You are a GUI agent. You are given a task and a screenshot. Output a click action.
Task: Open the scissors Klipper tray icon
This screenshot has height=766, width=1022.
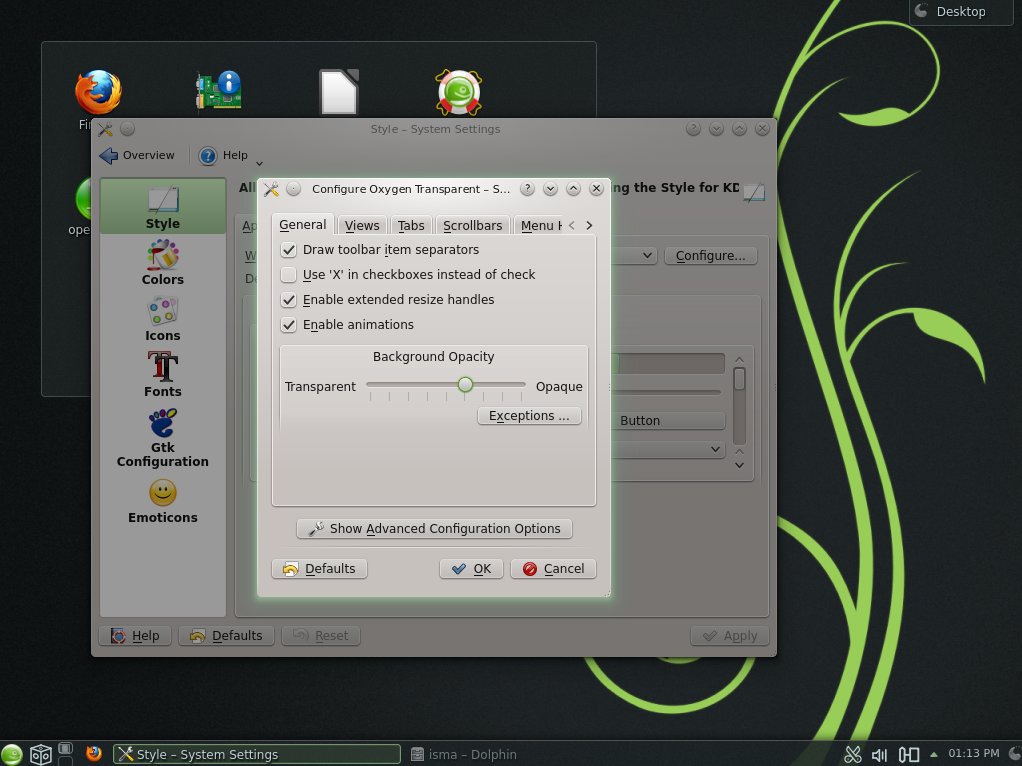click(853, 754)
